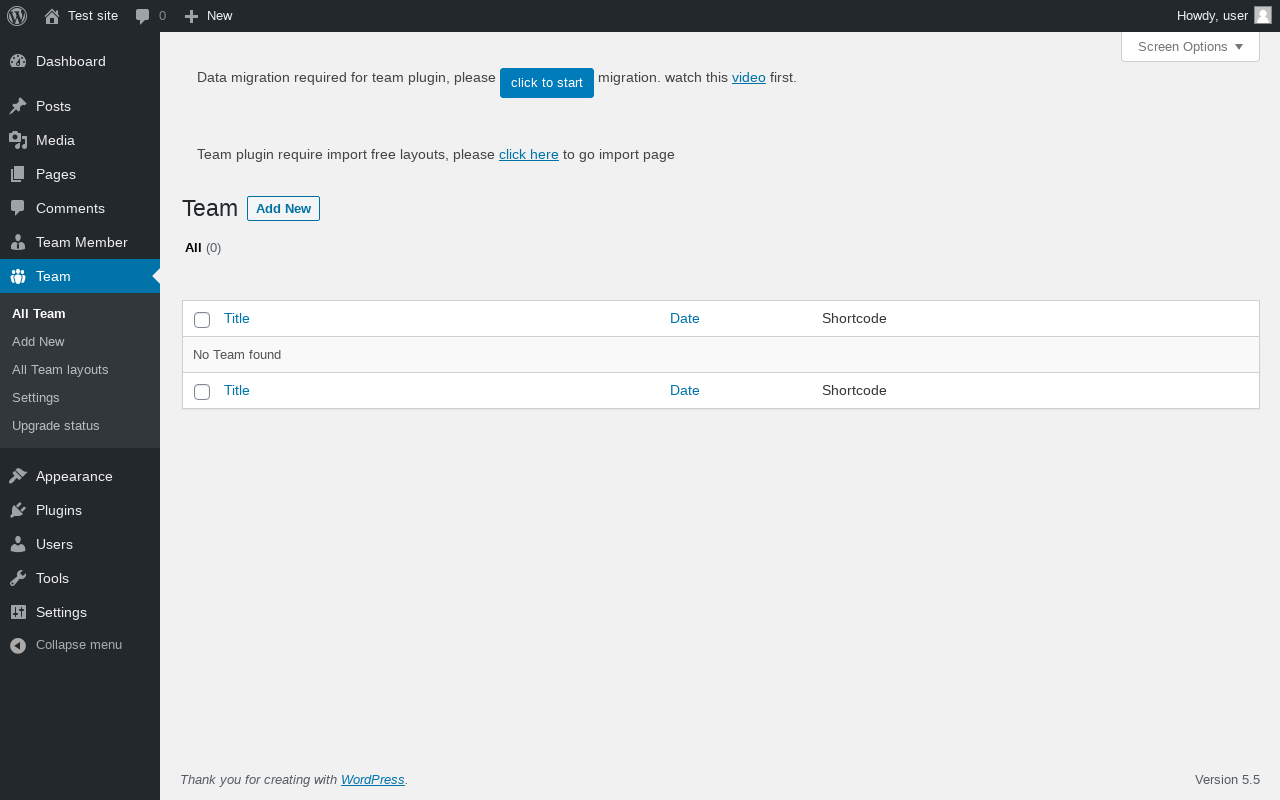Click the user avatar icon
Viewport: 1280px width, 800px height.
tap(1263, 15)
